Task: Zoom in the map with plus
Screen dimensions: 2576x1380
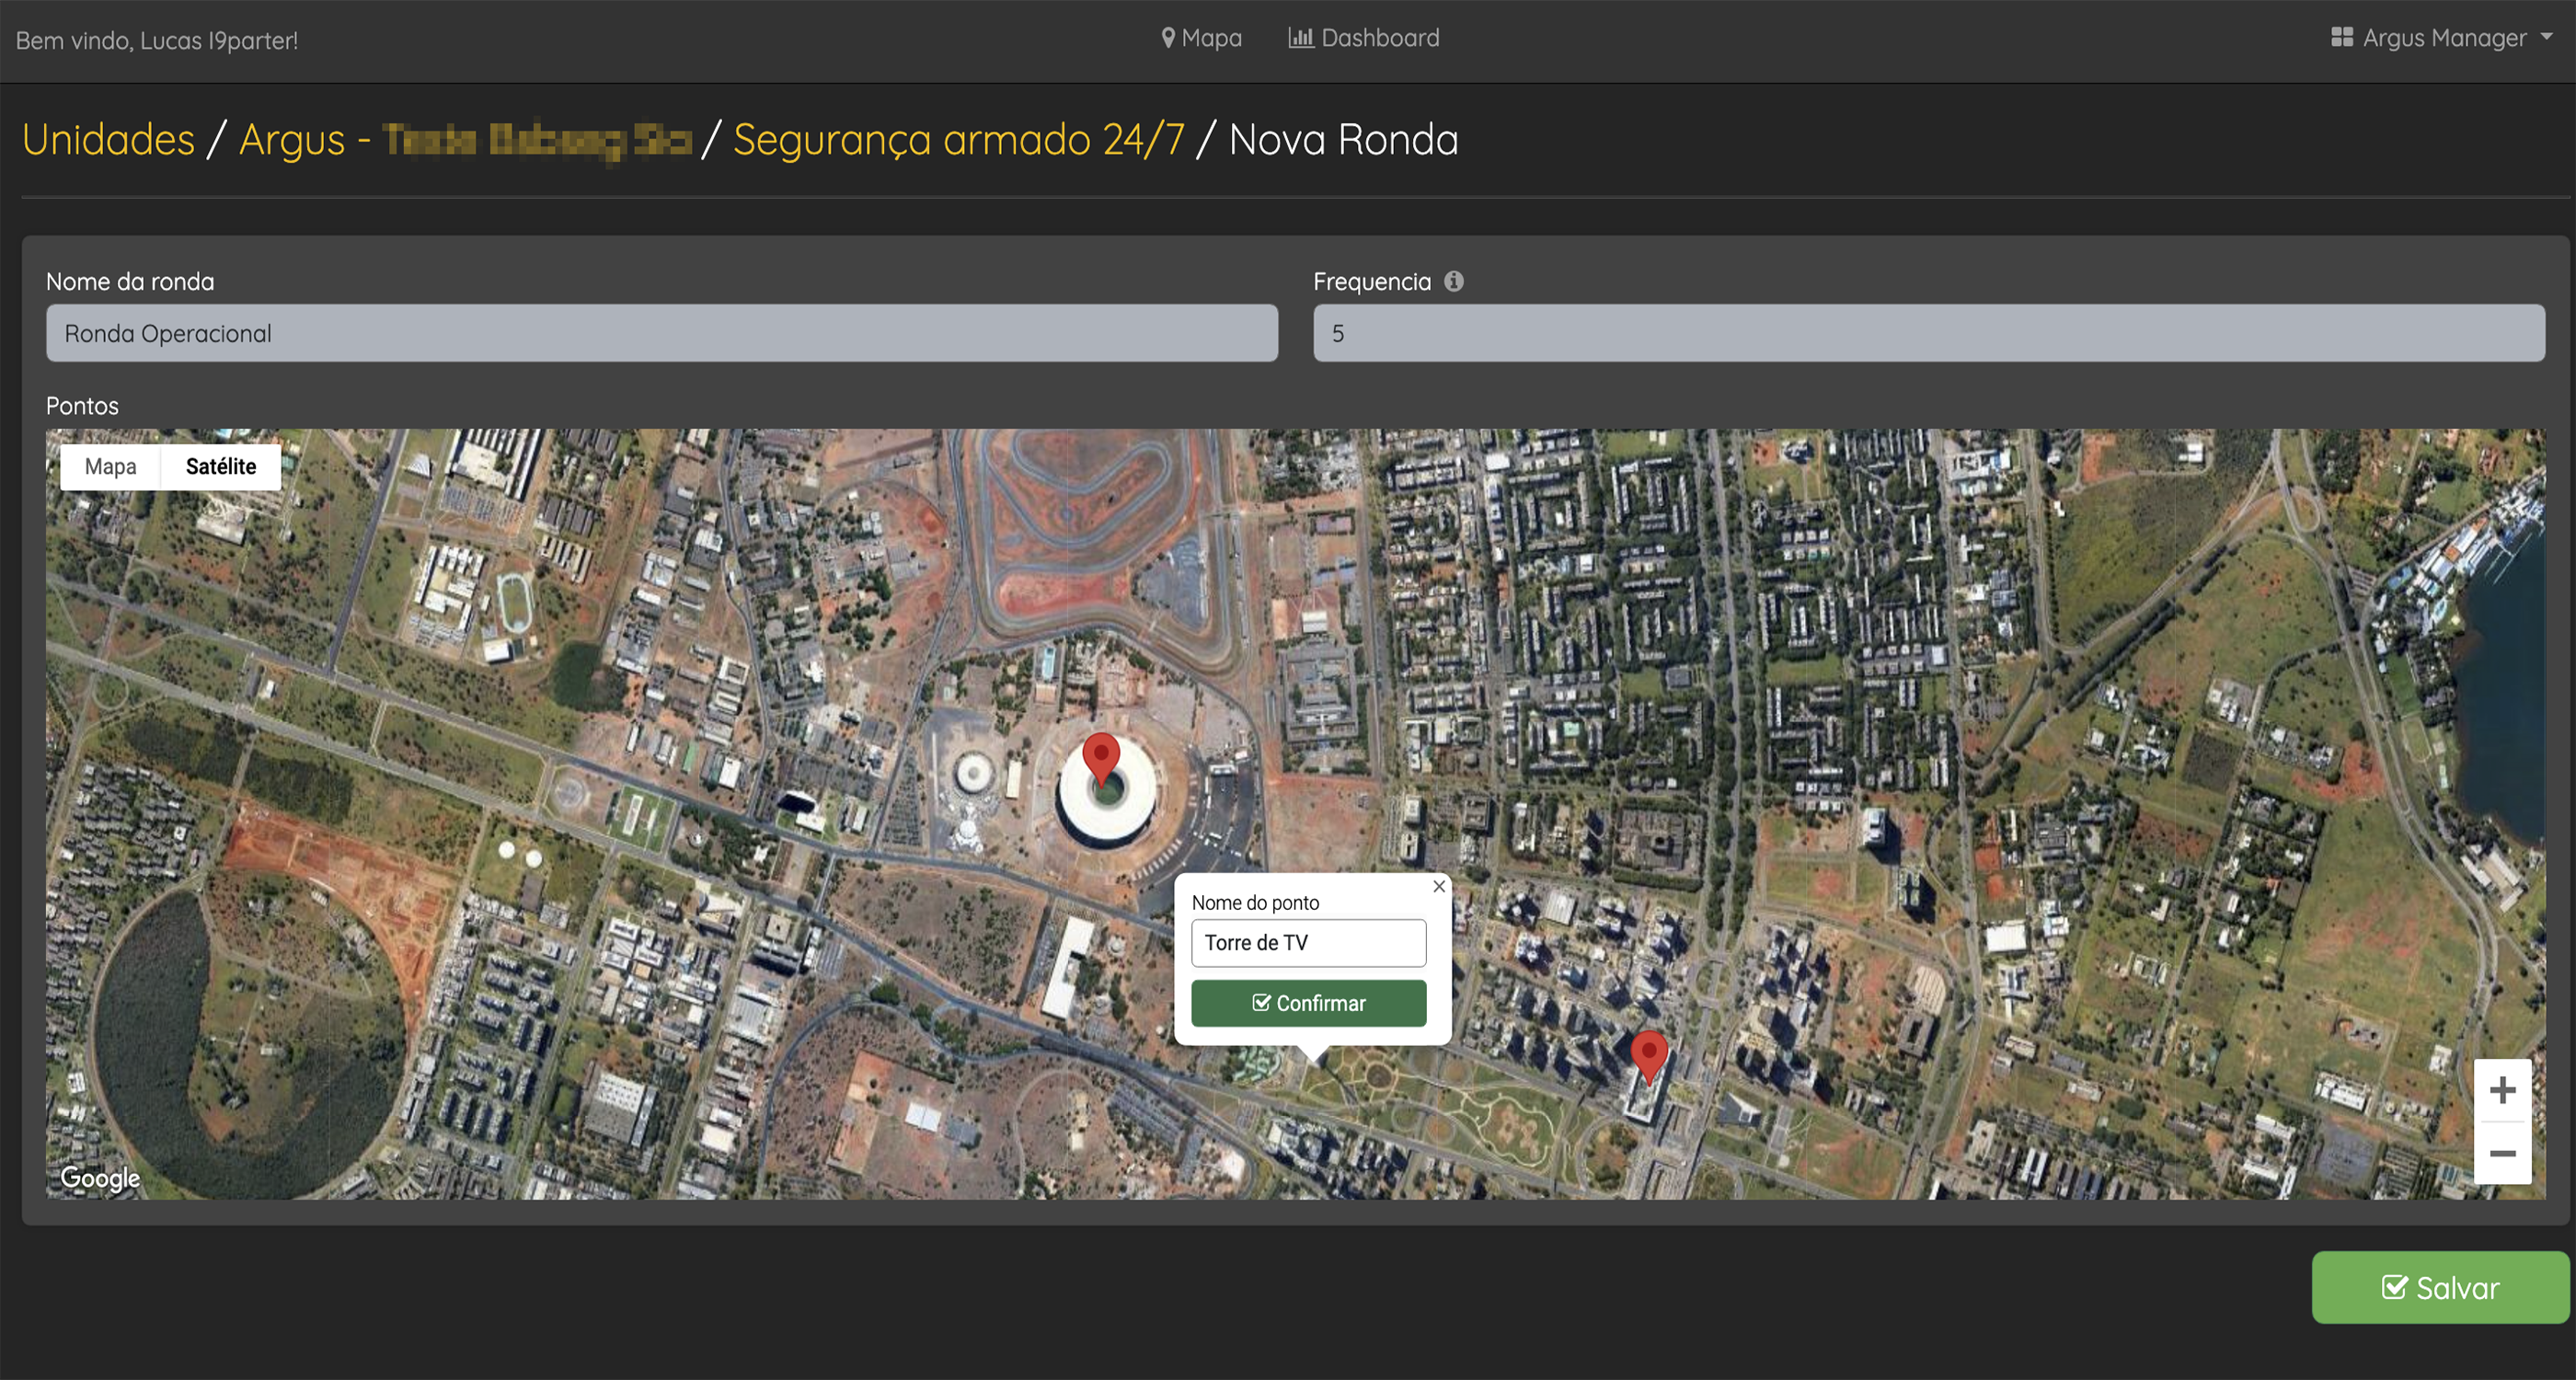Action: coord(2502,1090)
